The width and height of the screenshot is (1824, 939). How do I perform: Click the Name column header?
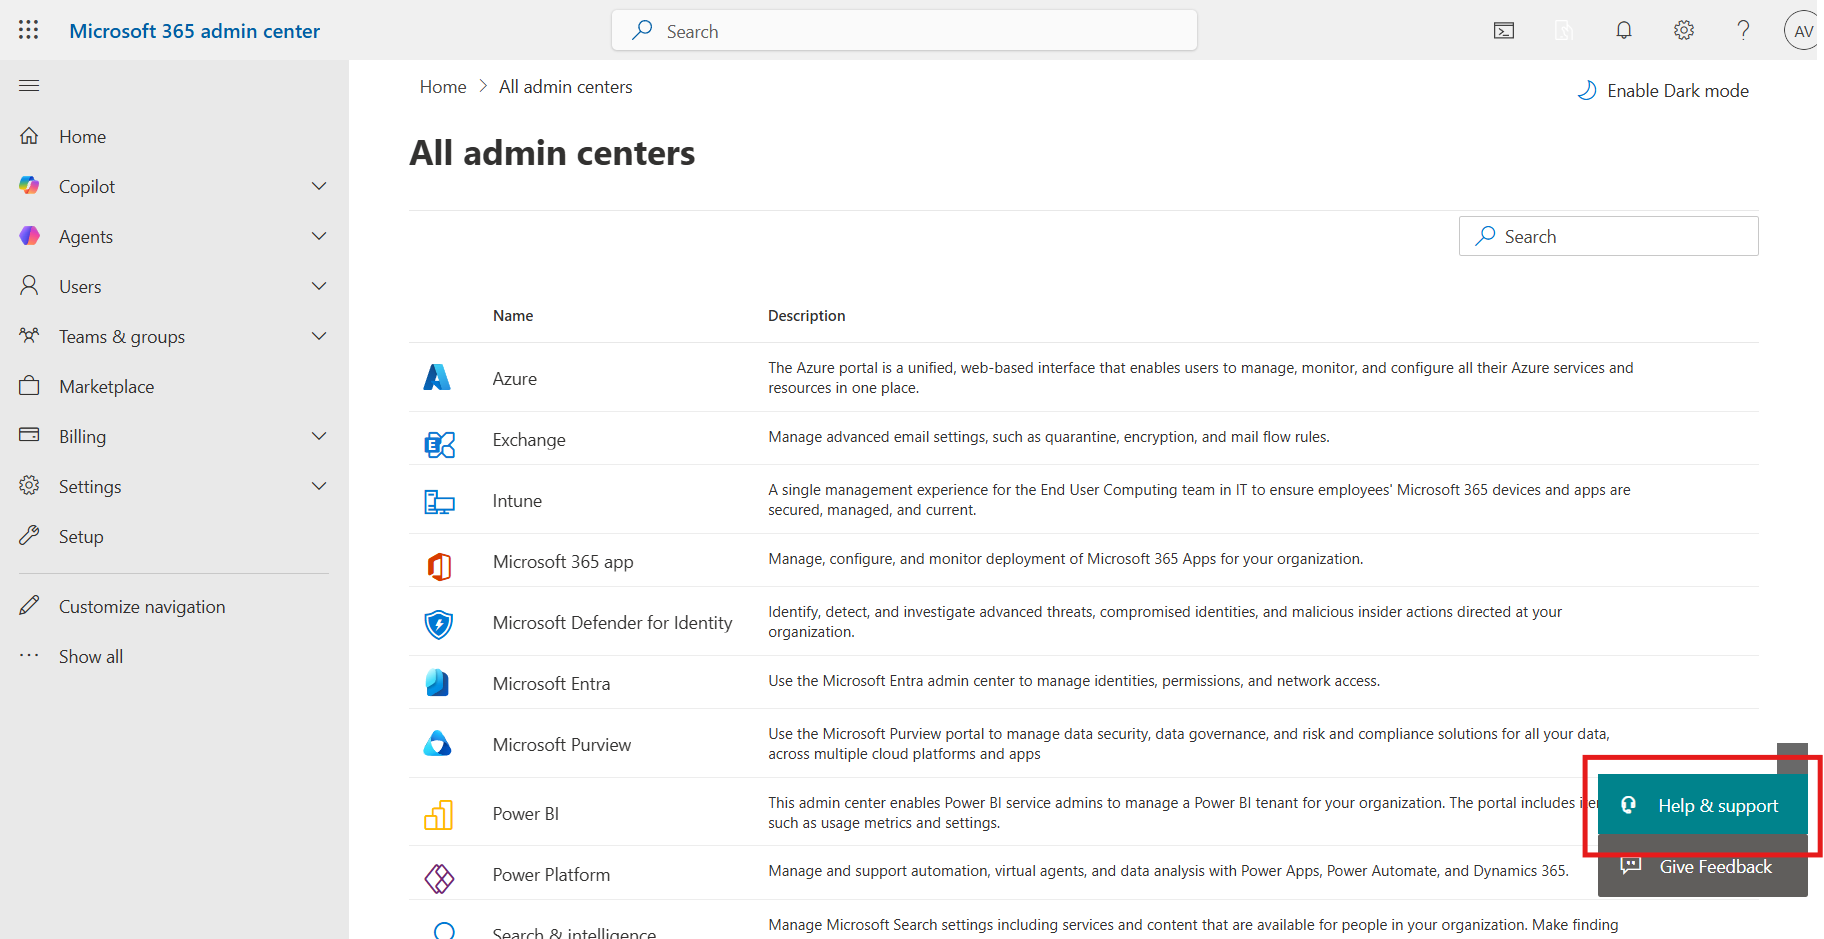point(513,316)
